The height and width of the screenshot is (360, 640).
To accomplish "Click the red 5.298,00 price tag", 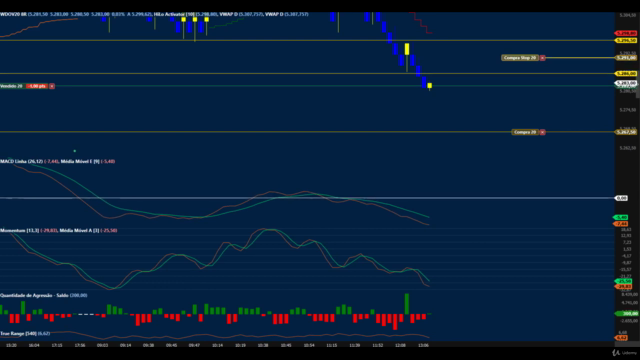I will point(626,33).
